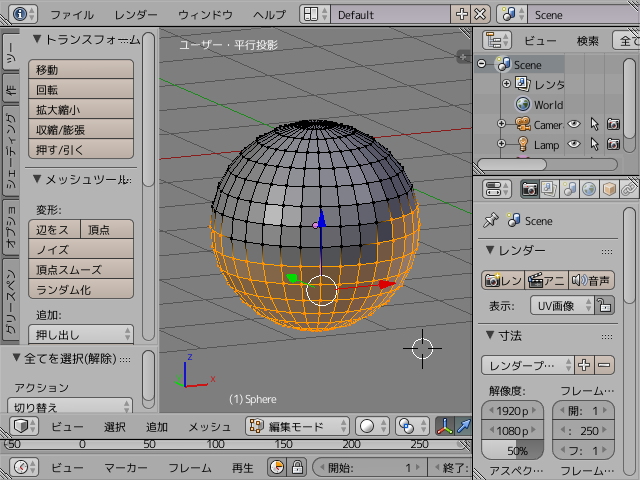Click the 移動 button
The image size is (640, 480).
(81, 69)
